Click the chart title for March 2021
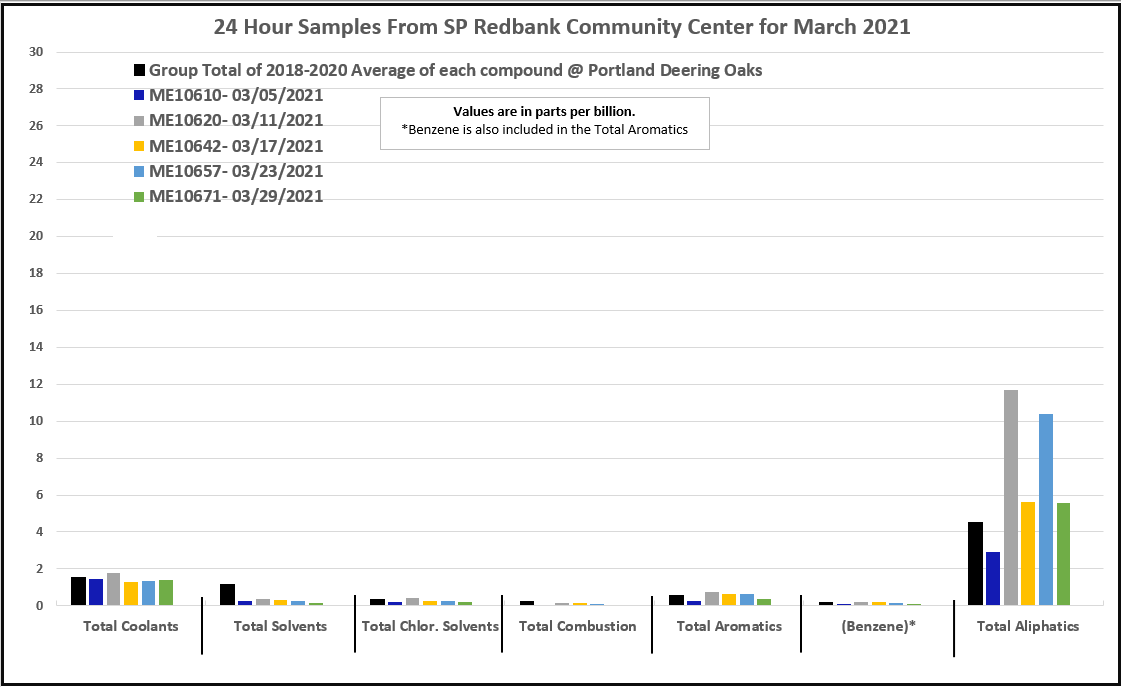This screenshot has height=687, width=1121. [561, 26]
